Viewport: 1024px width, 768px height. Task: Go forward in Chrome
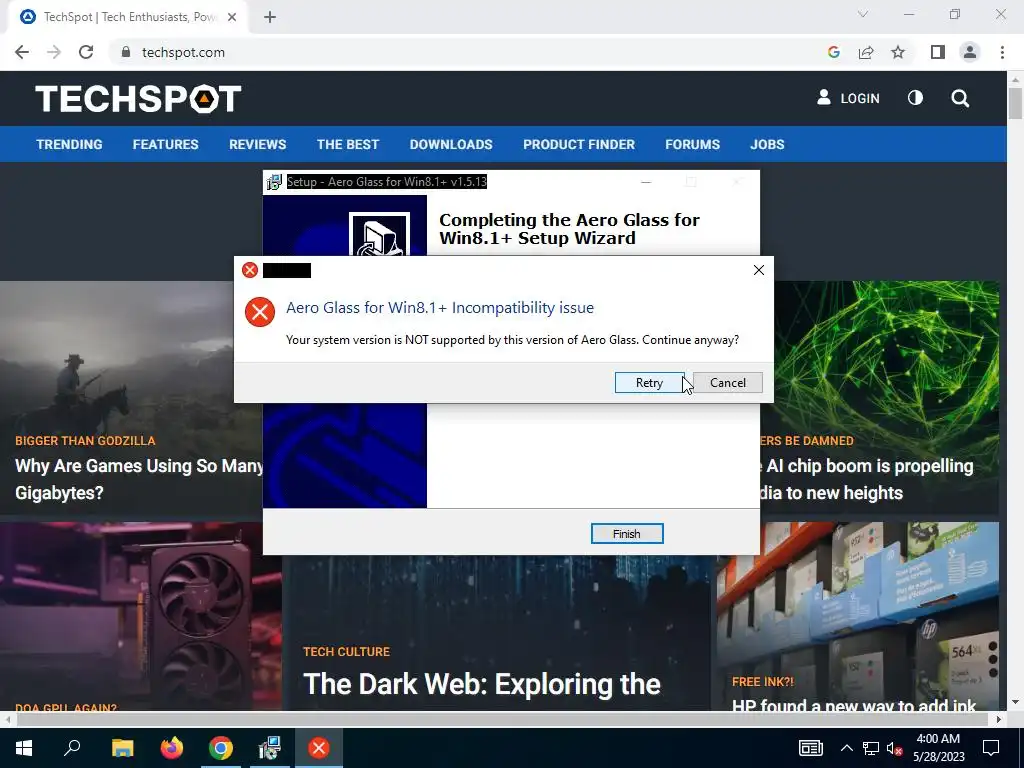(54, 52)
